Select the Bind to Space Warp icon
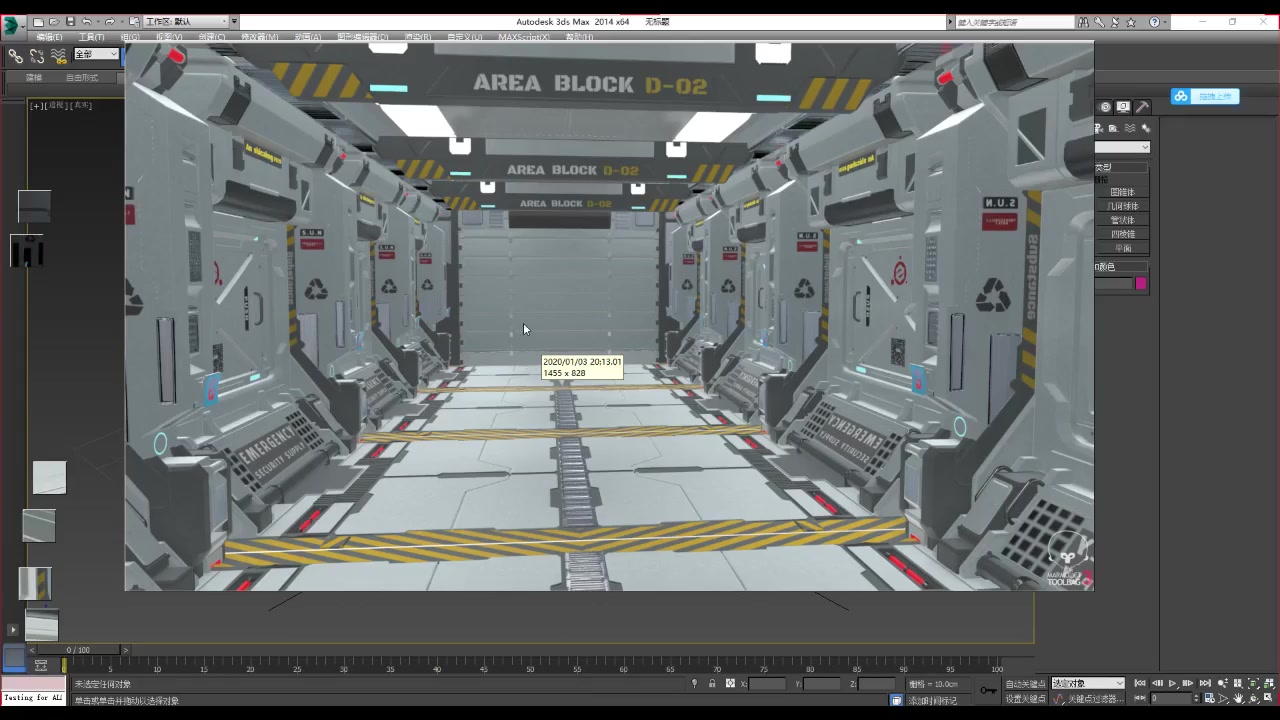1280x720 pixels. click(x=59, y=56)
